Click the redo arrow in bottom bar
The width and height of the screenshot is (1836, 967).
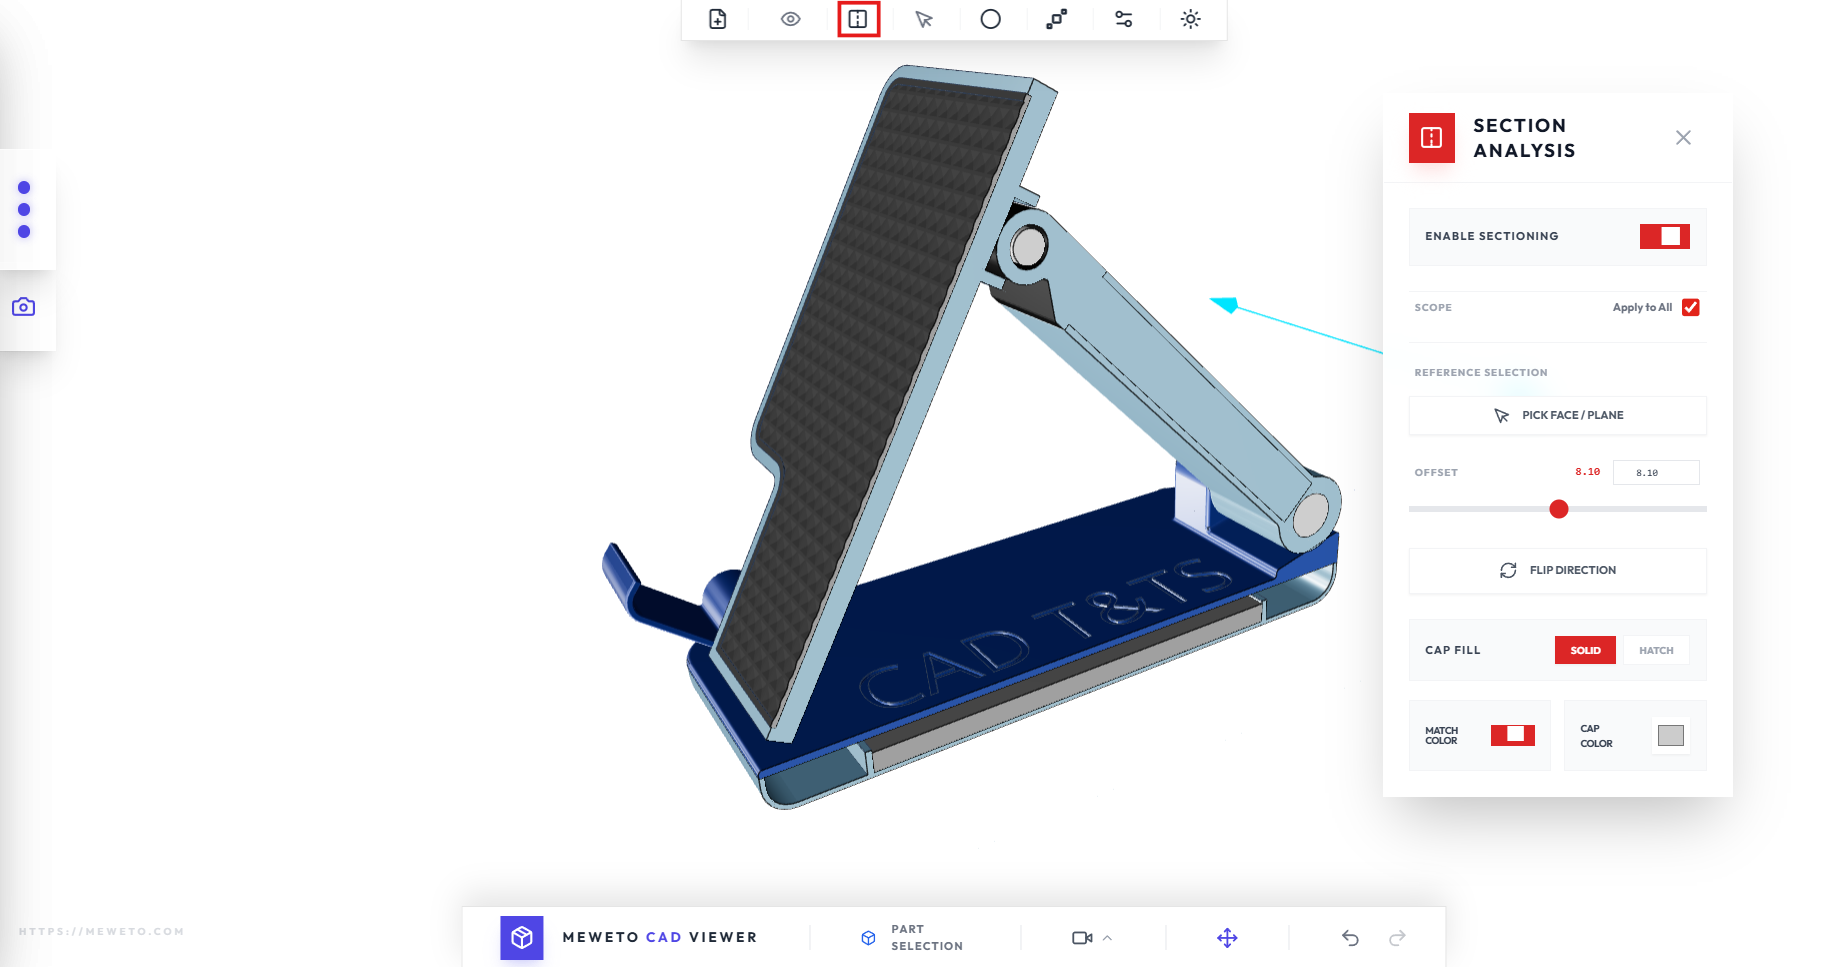1398,938
